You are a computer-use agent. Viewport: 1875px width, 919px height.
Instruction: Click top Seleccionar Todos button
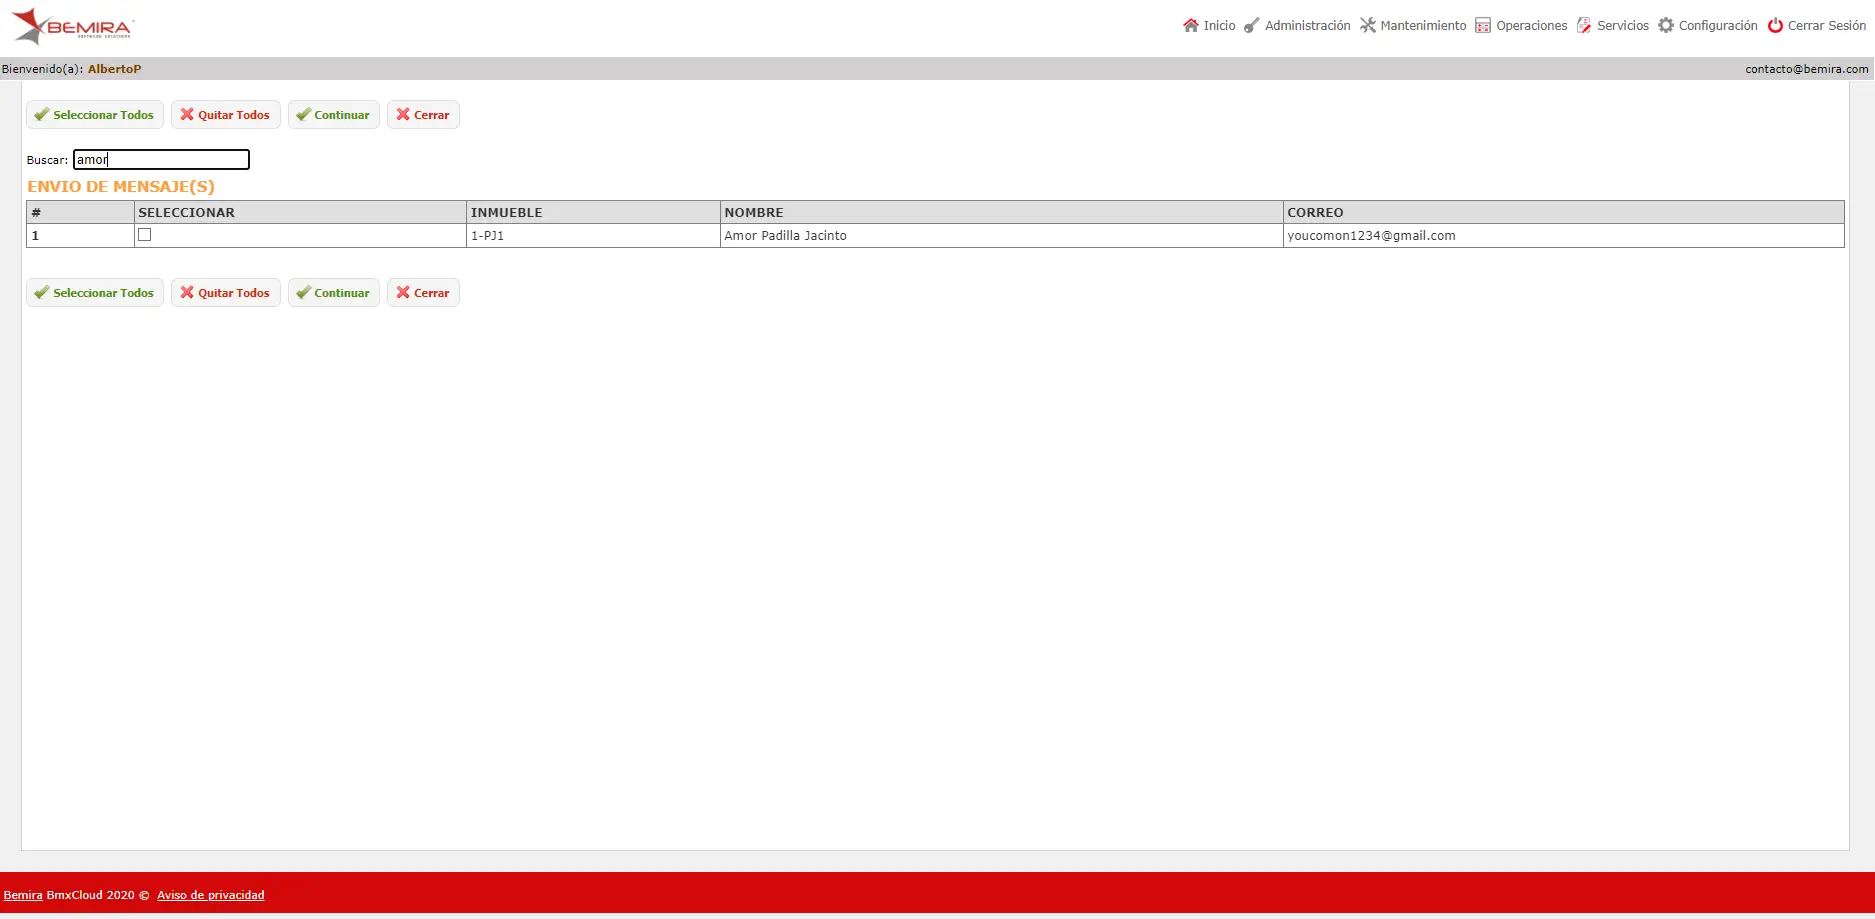click(x=95, y=114)
